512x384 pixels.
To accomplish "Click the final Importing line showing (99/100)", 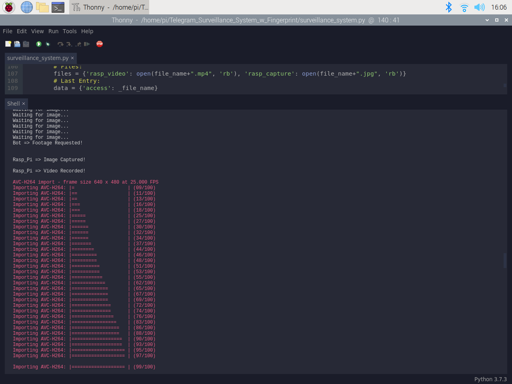I will pos(84,367).
